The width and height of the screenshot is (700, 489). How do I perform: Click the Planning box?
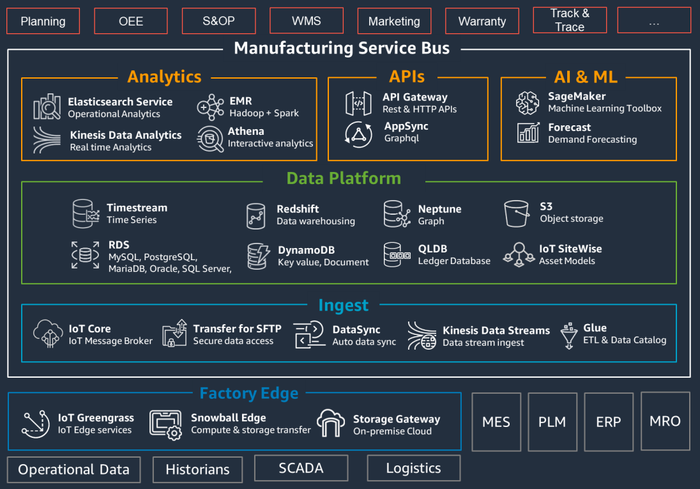[x=43, y=21]
